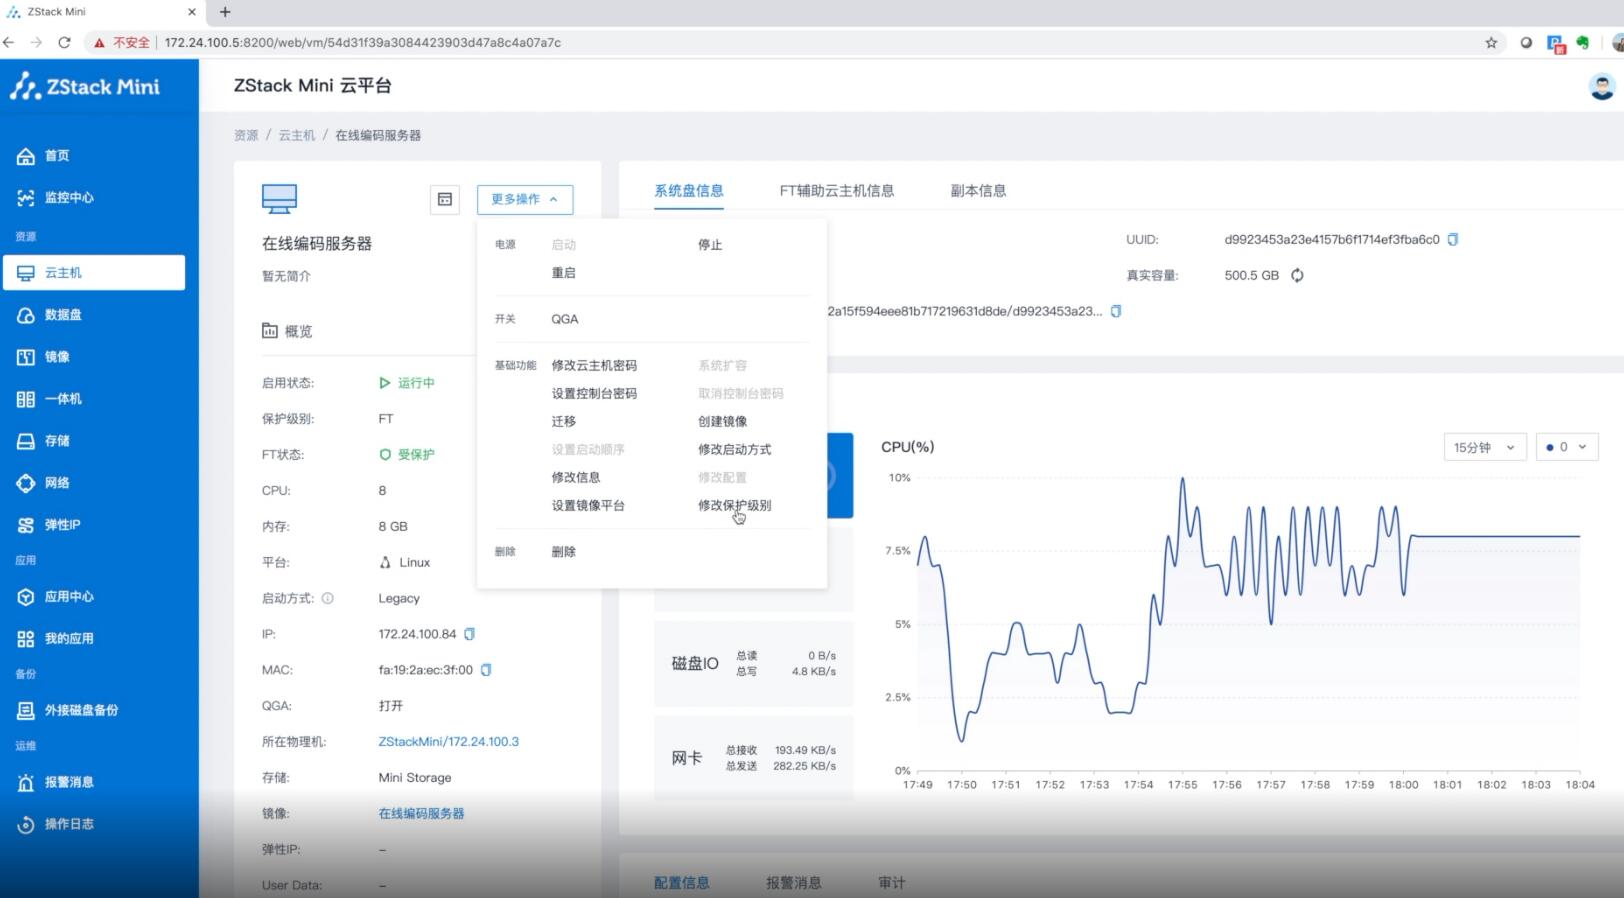Open the CPU core selector showing 0

(1567, 447)
